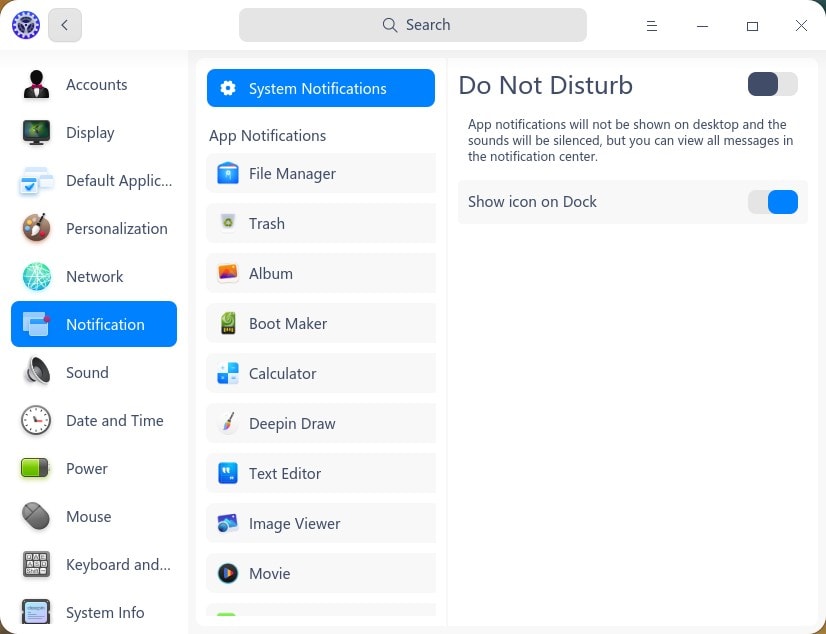Enable Do Not Disturb mode
The width and height of the screenshot is (826, 634).
coord(772,84)
